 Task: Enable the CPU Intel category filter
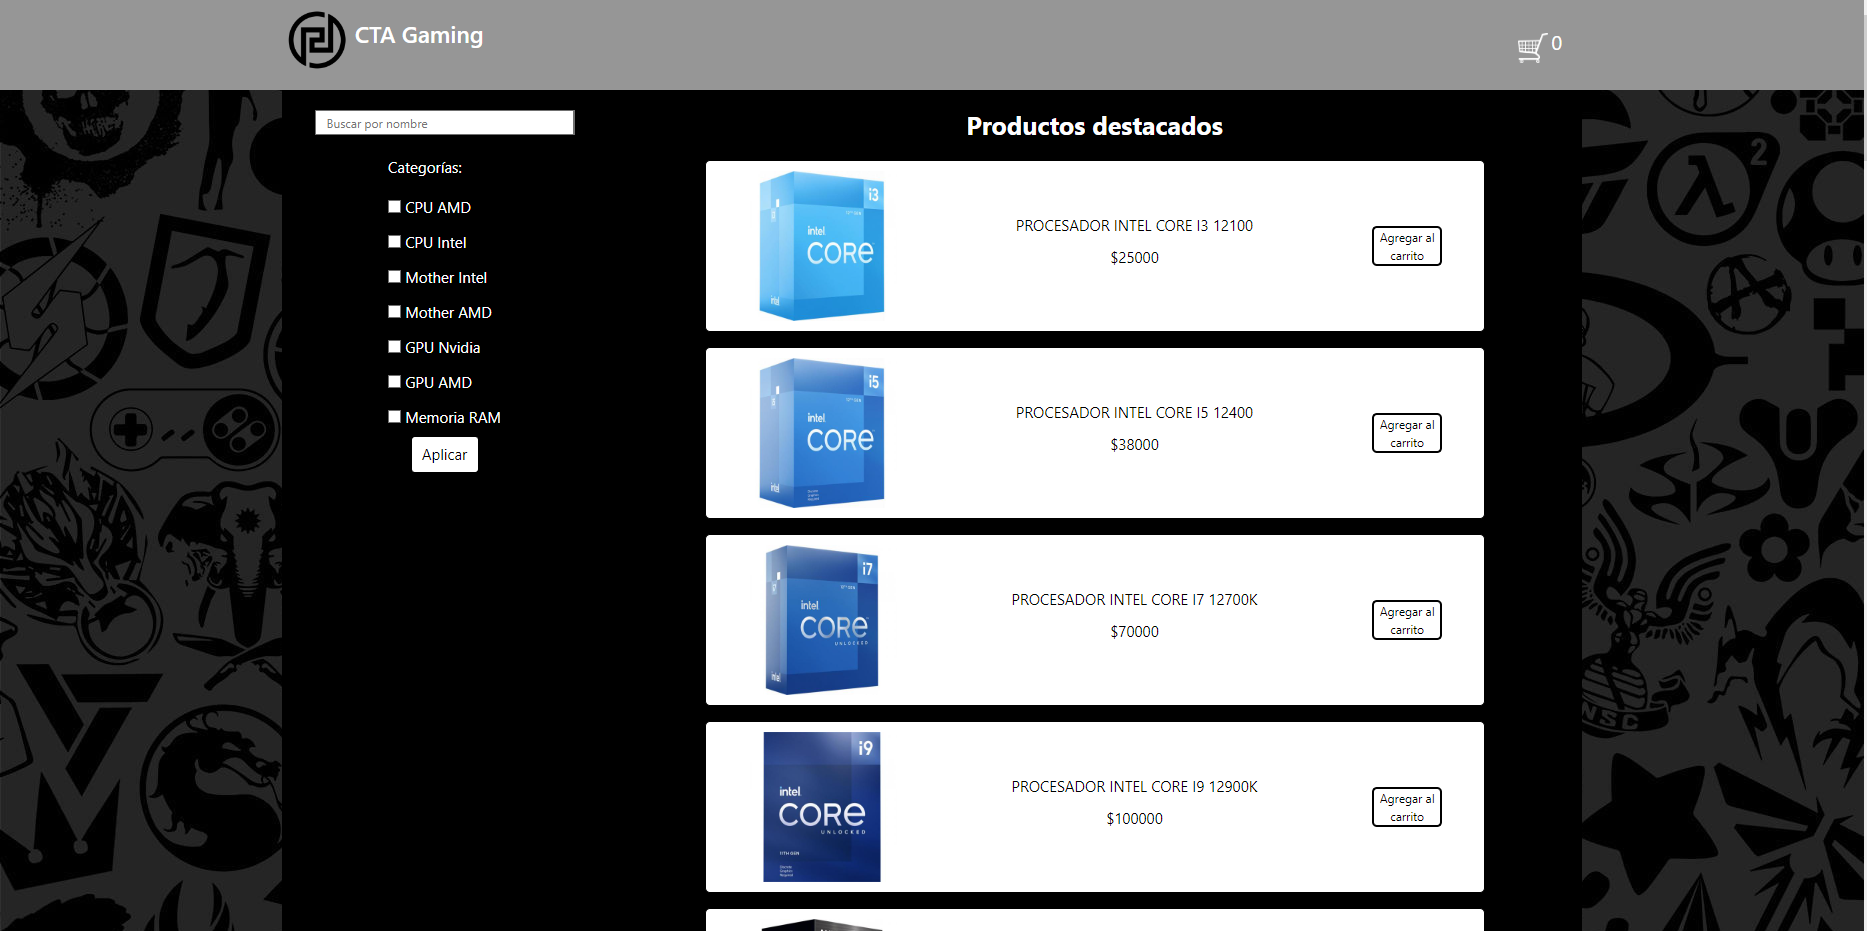pyautogui.click(x=394, y=242)
